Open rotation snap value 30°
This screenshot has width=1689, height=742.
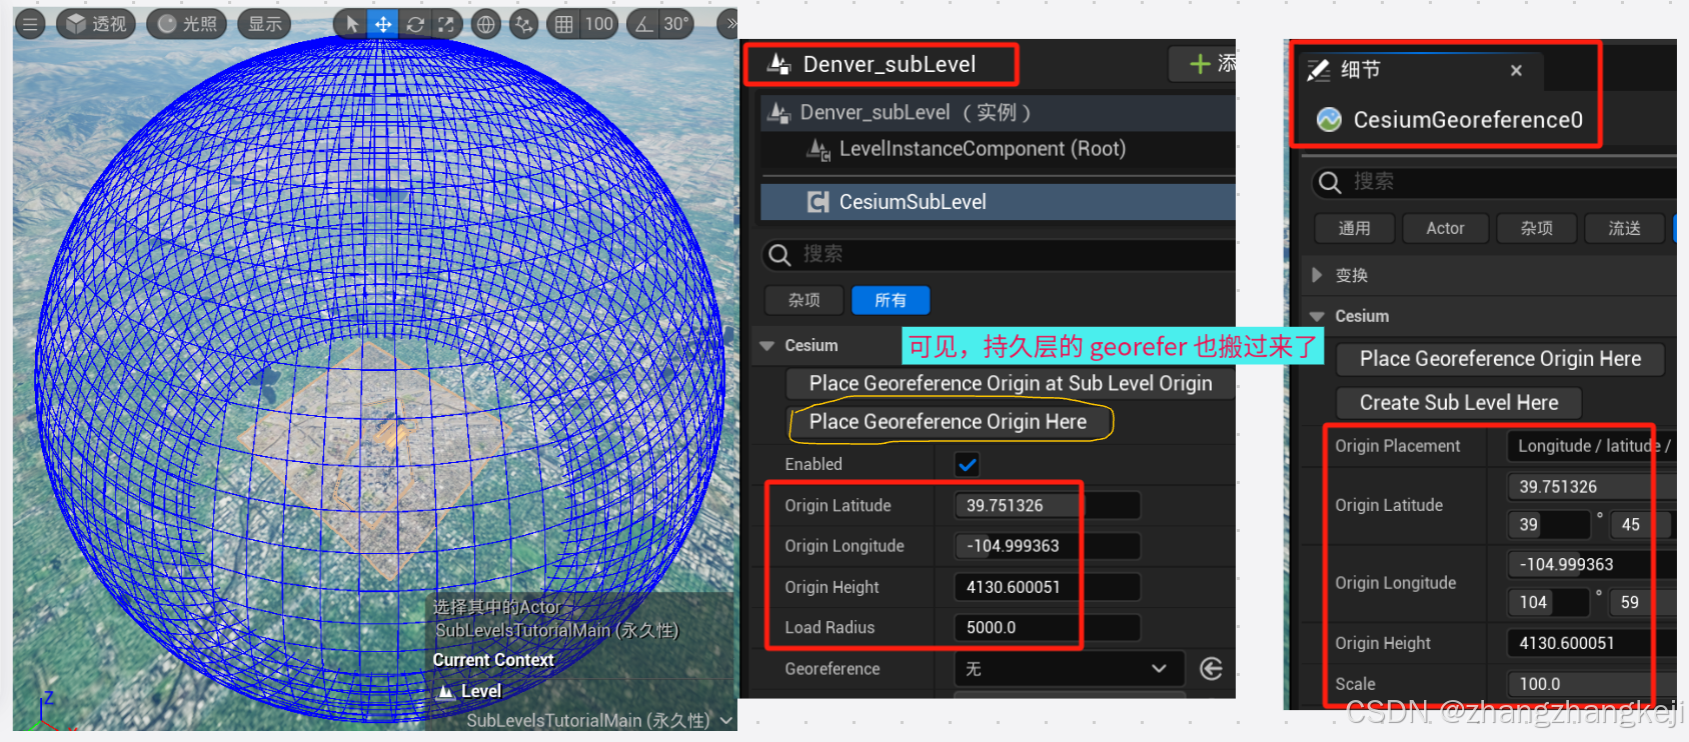point(677,24)
